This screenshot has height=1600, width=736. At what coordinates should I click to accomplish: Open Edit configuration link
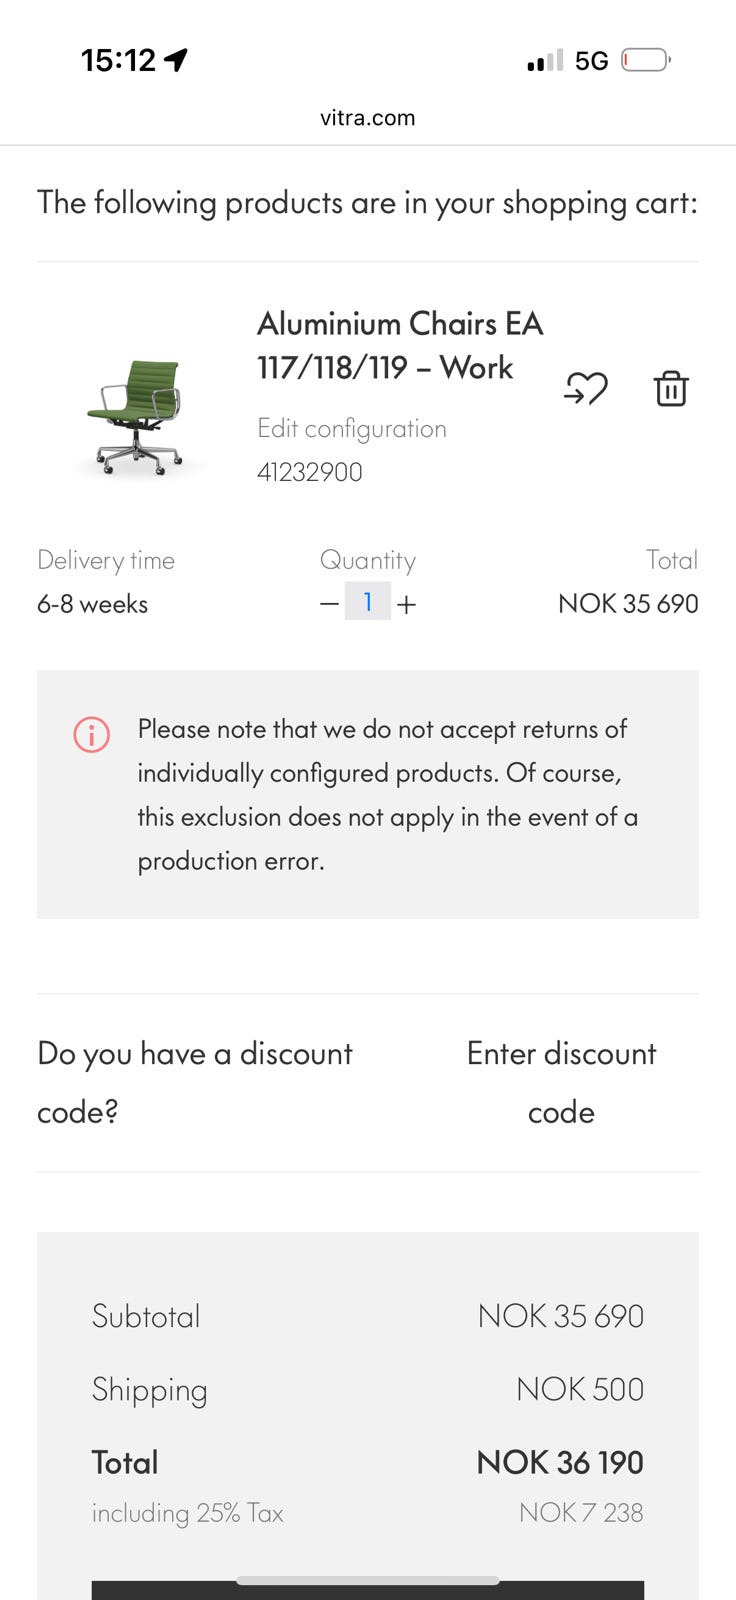(351, 428)
